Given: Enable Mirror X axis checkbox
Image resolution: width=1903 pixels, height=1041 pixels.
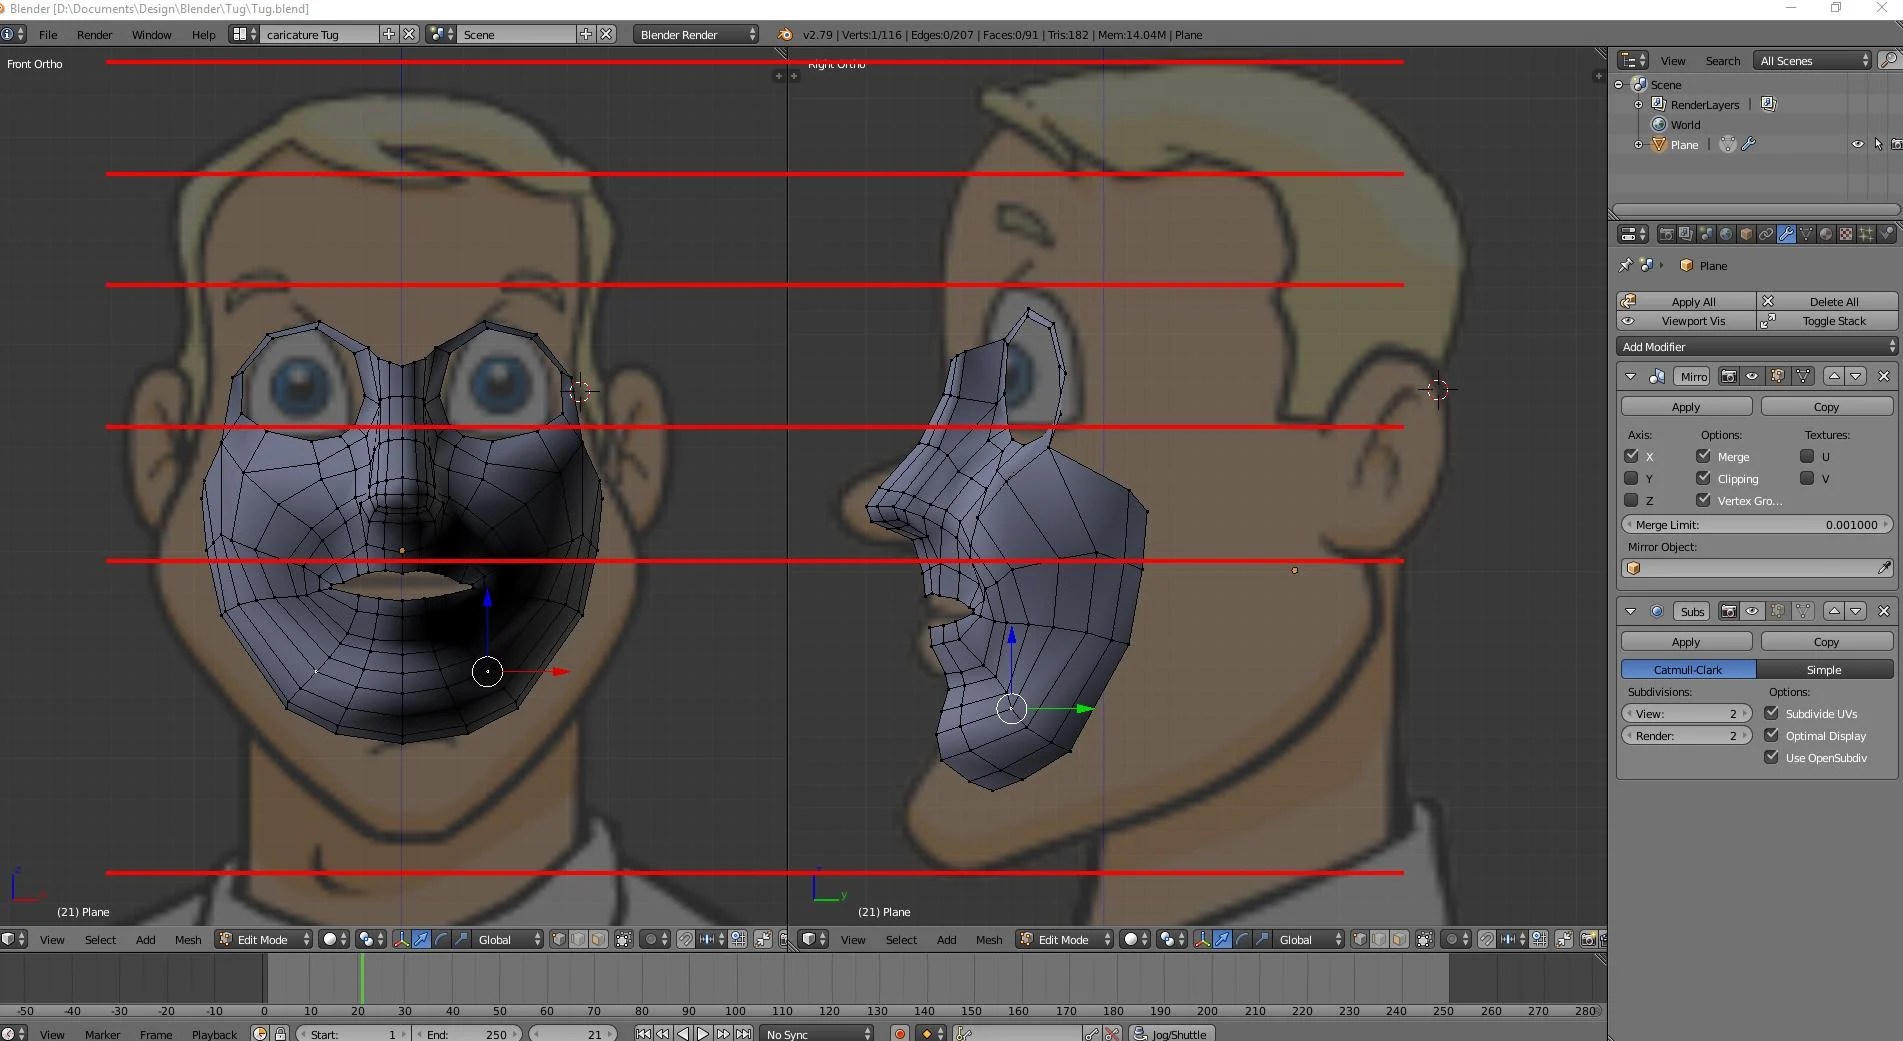Looking at the screenshot, I should pos(1631,456).
